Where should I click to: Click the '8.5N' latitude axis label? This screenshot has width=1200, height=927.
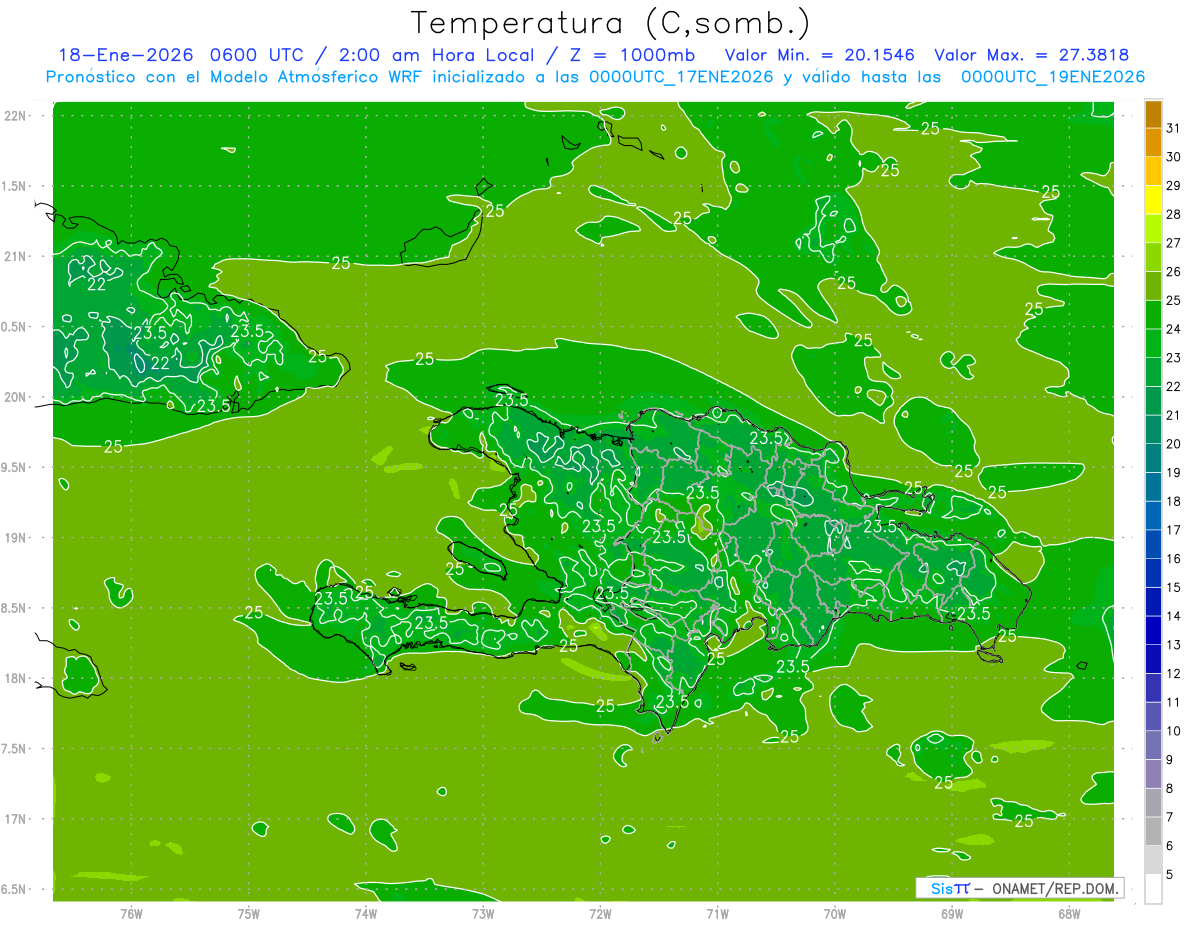pos(16,608)
